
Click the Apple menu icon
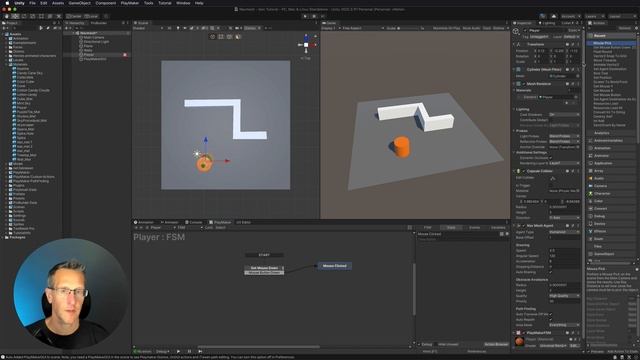click(7, 3)
